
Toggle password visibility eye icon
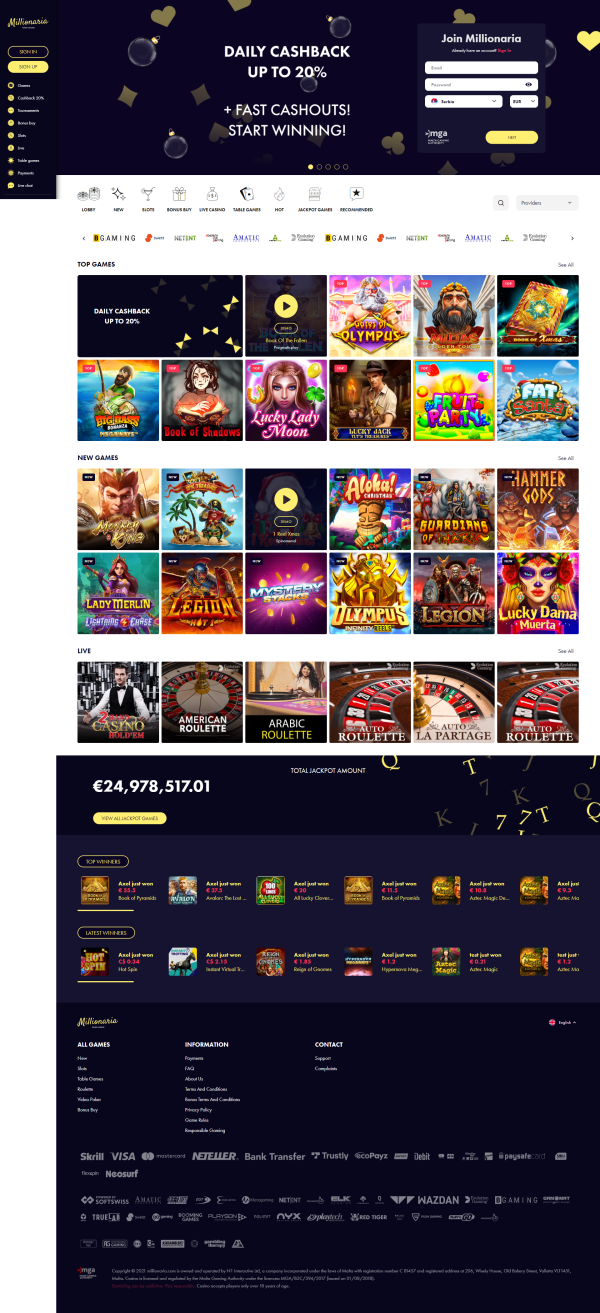tap(529, 85)
